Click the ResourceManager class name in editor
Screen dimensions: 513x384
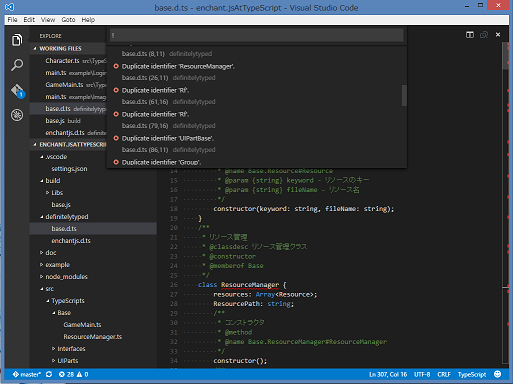(x=250, y=285)
